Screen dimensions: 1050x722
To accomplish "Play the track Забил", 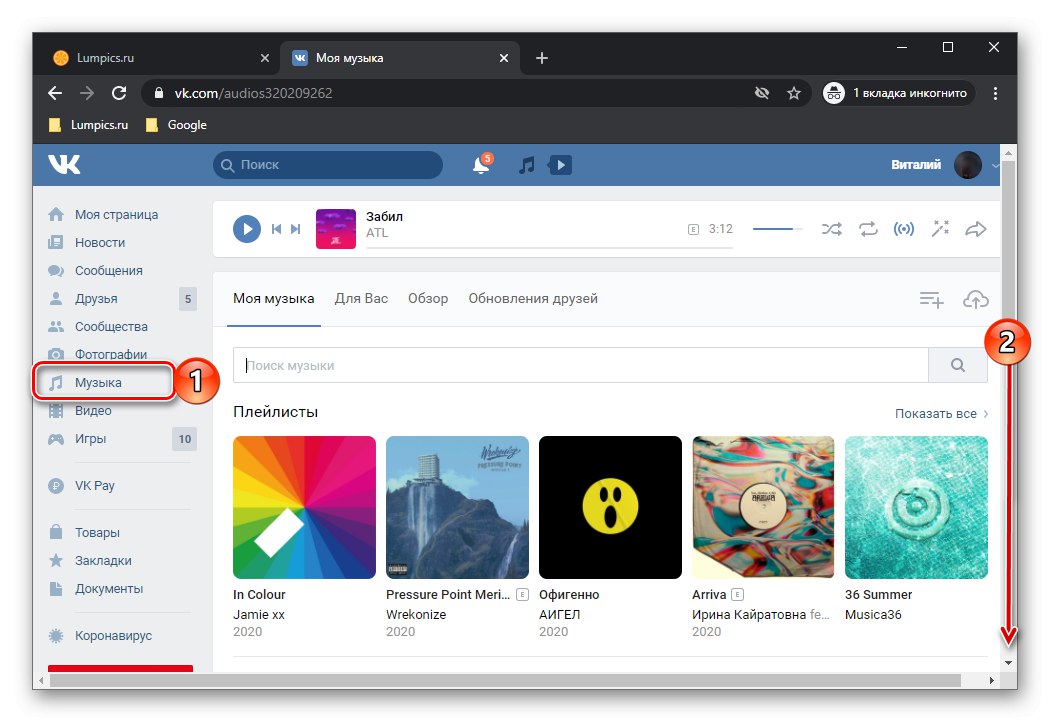I will coord(247,229).
